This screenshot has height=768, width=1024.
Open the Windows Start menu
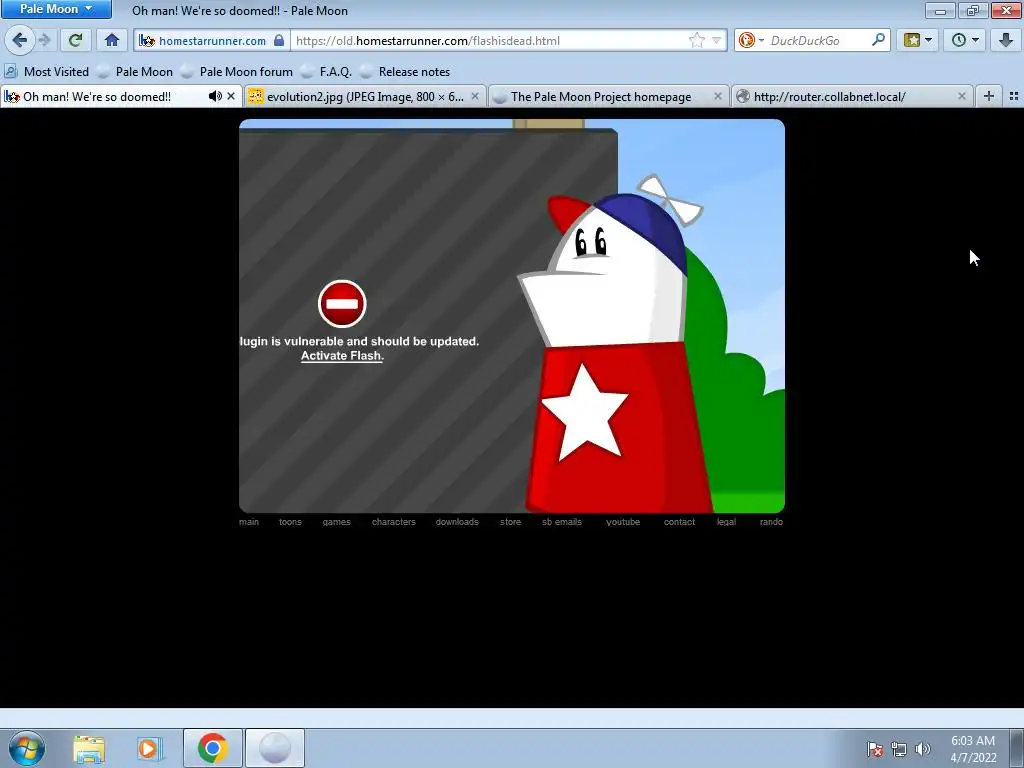tap(27, 748)
